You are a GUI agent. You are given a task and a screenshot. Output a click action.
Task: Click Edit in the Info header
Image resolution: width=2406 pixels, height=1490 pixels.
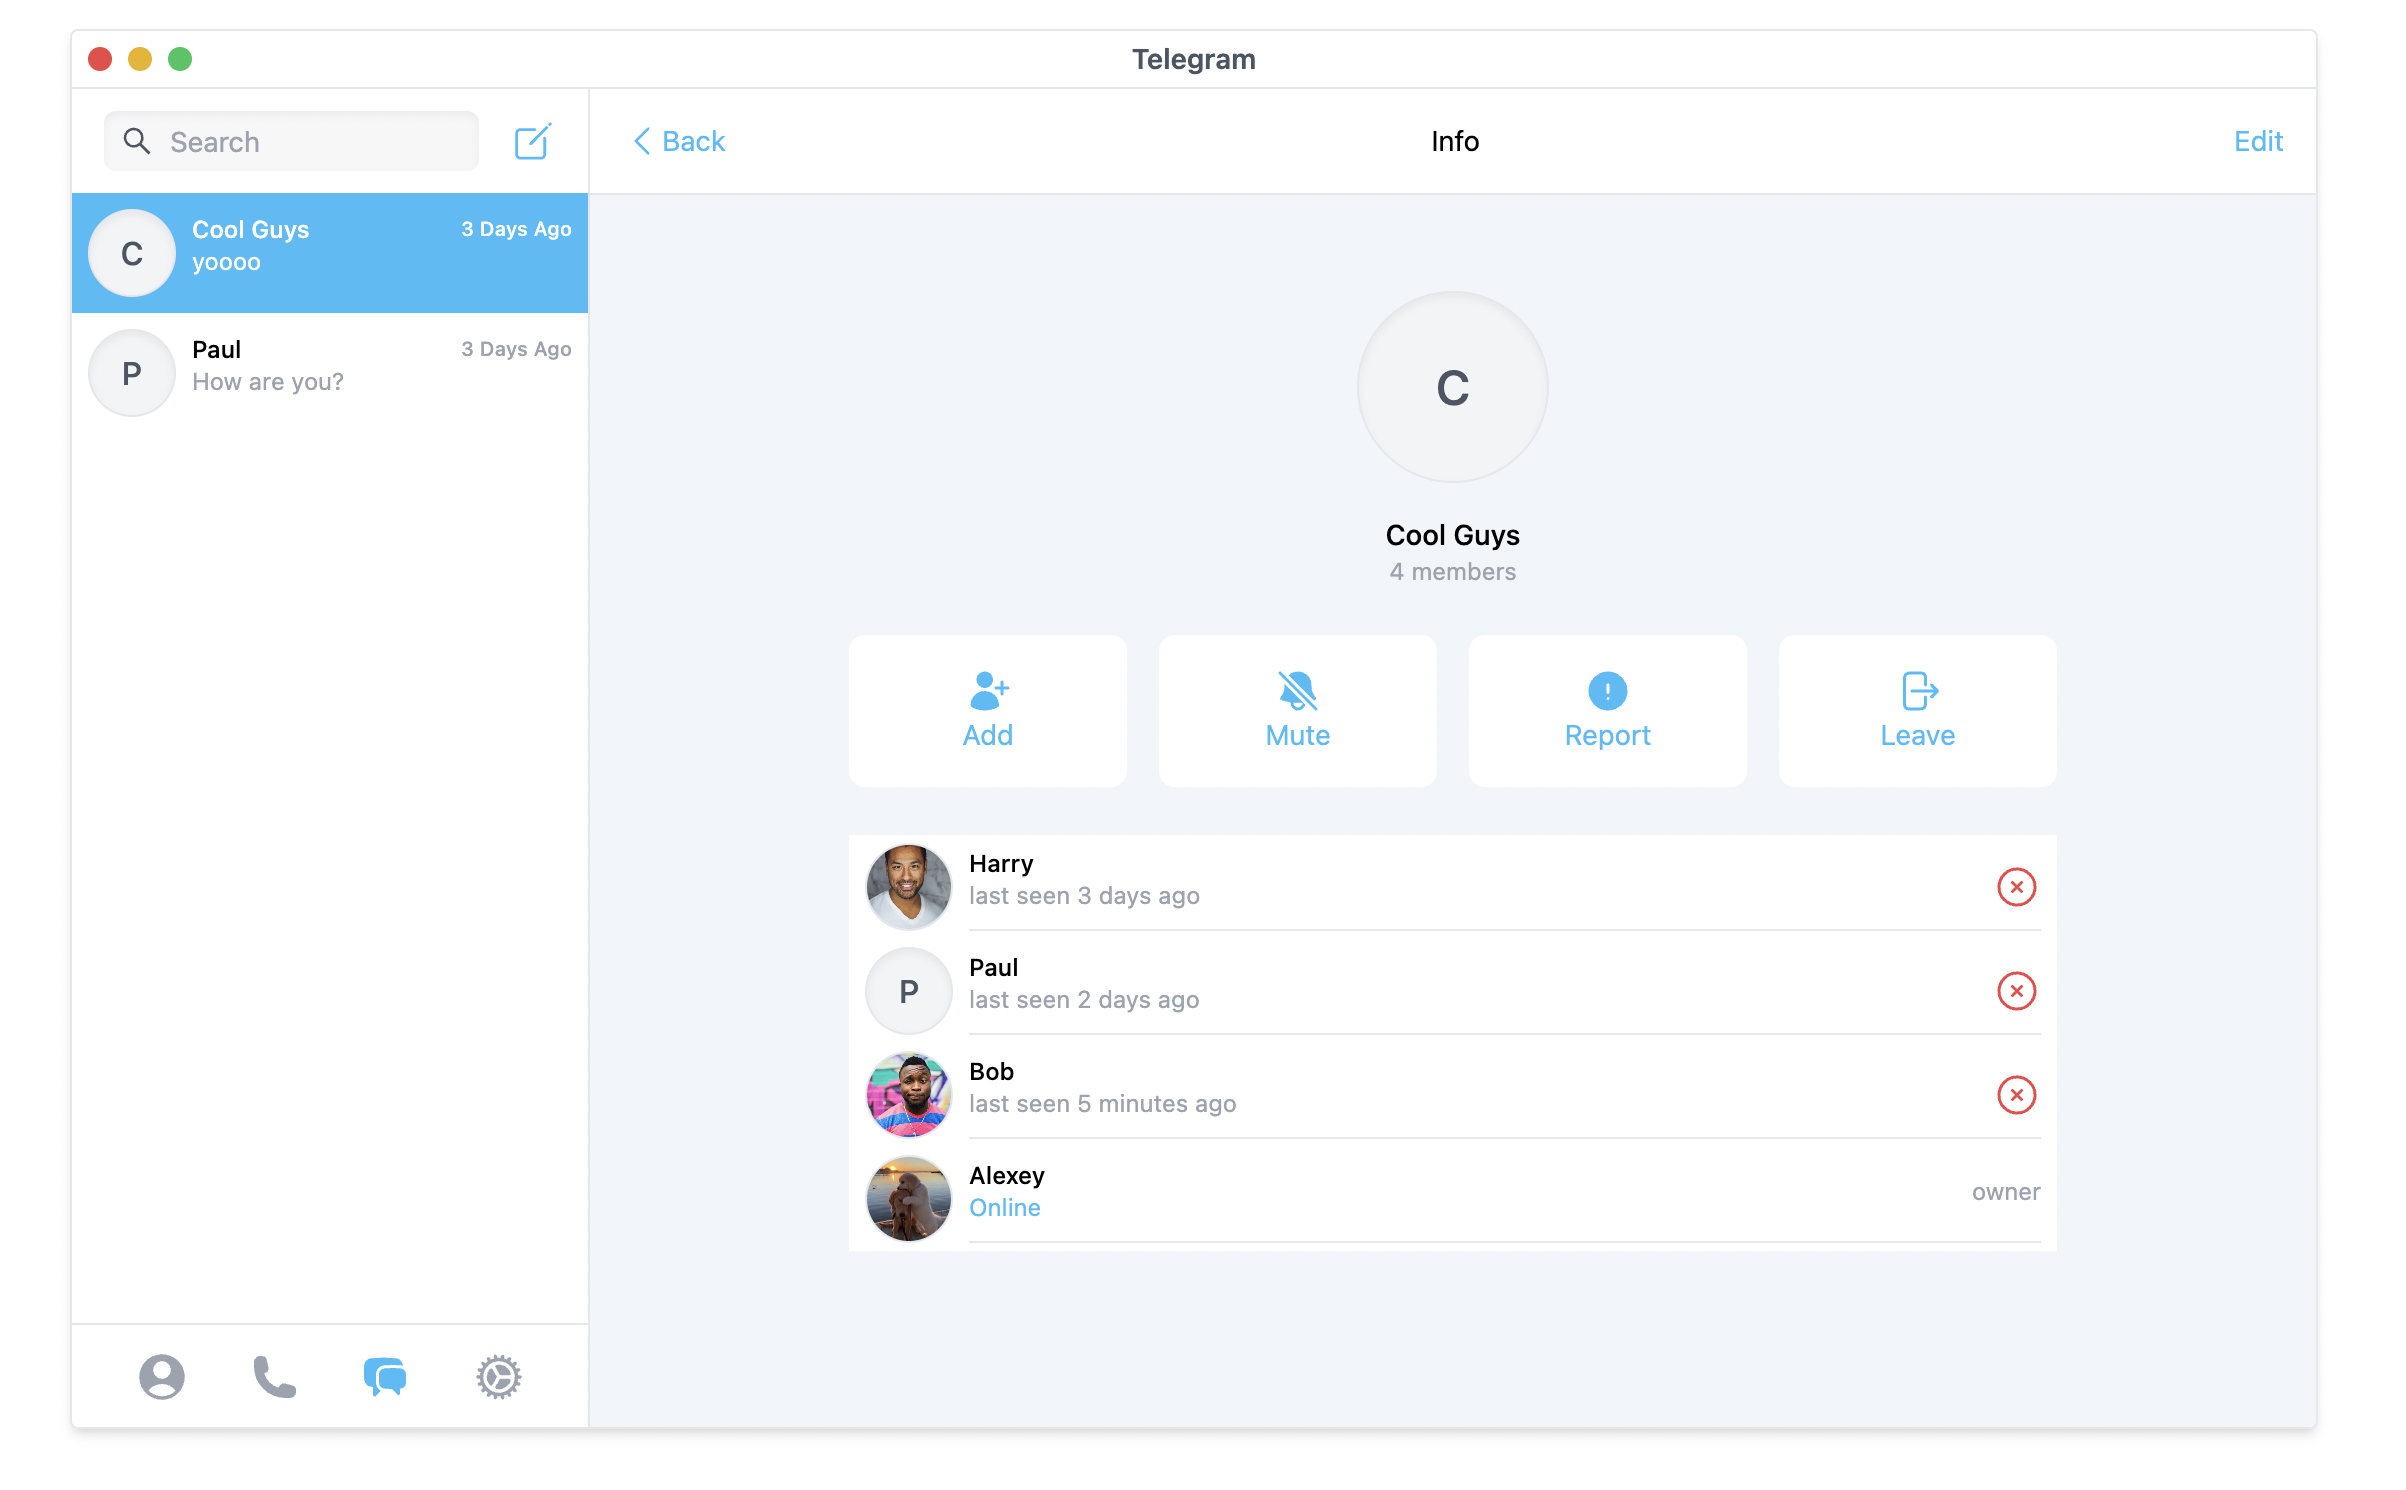pyautogui.click(x=2258, y=141)
